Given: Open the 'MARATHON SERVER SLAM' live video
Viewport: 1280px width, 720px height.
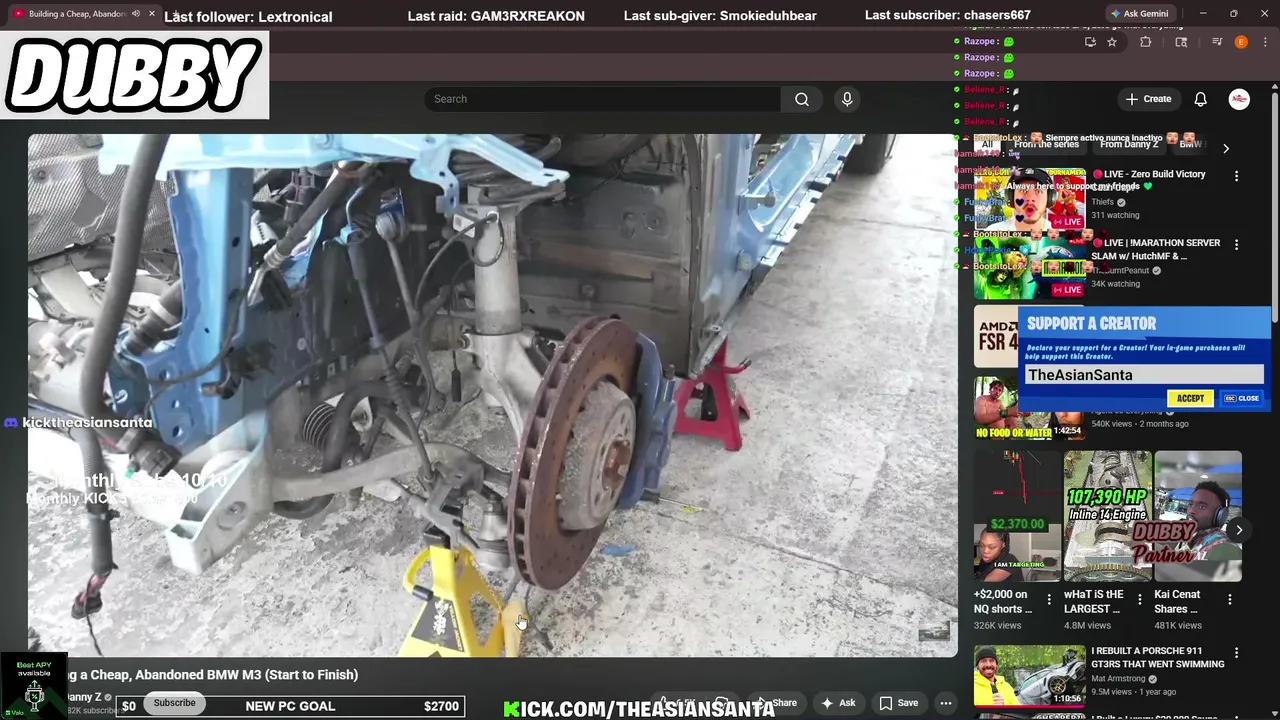Looking at the screenshot, I should [x=1155, y=249].
